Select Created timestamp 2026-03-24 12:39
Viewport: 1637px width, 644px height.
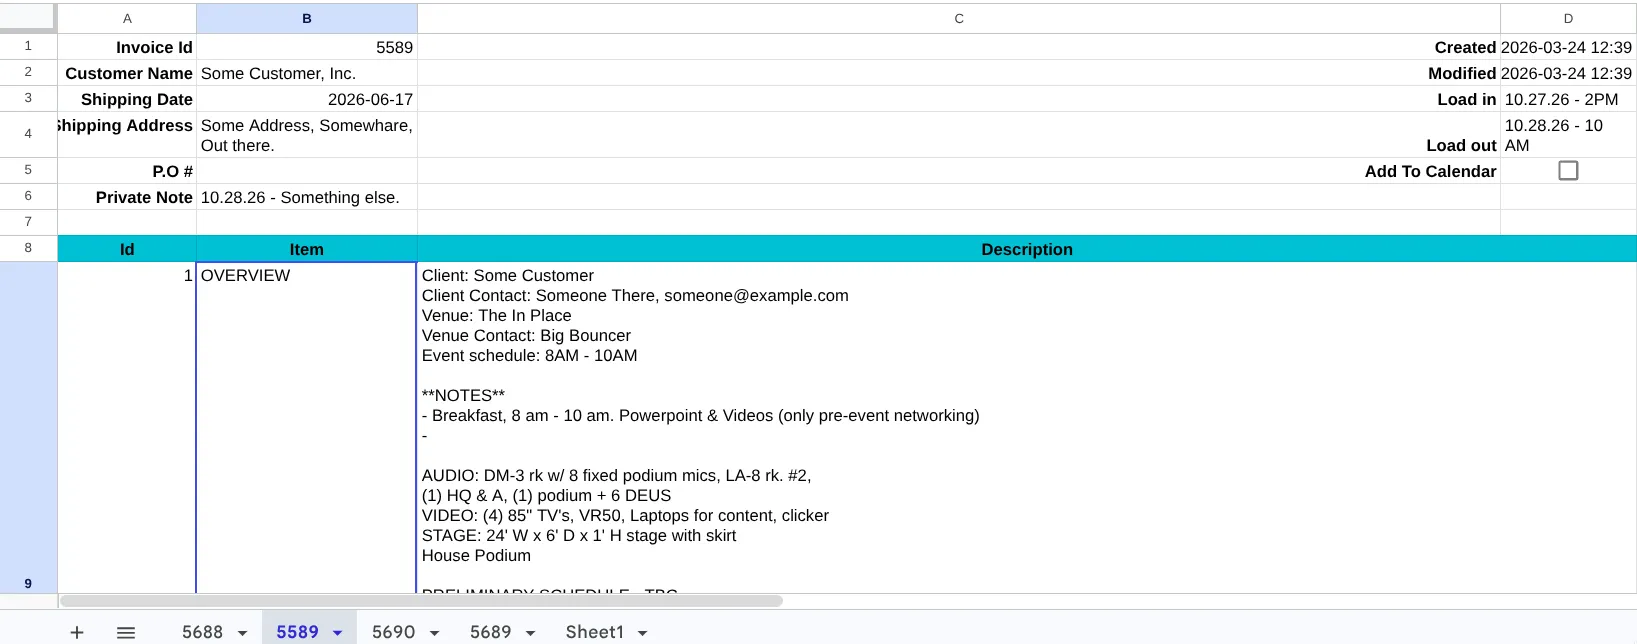(1568, 47)
